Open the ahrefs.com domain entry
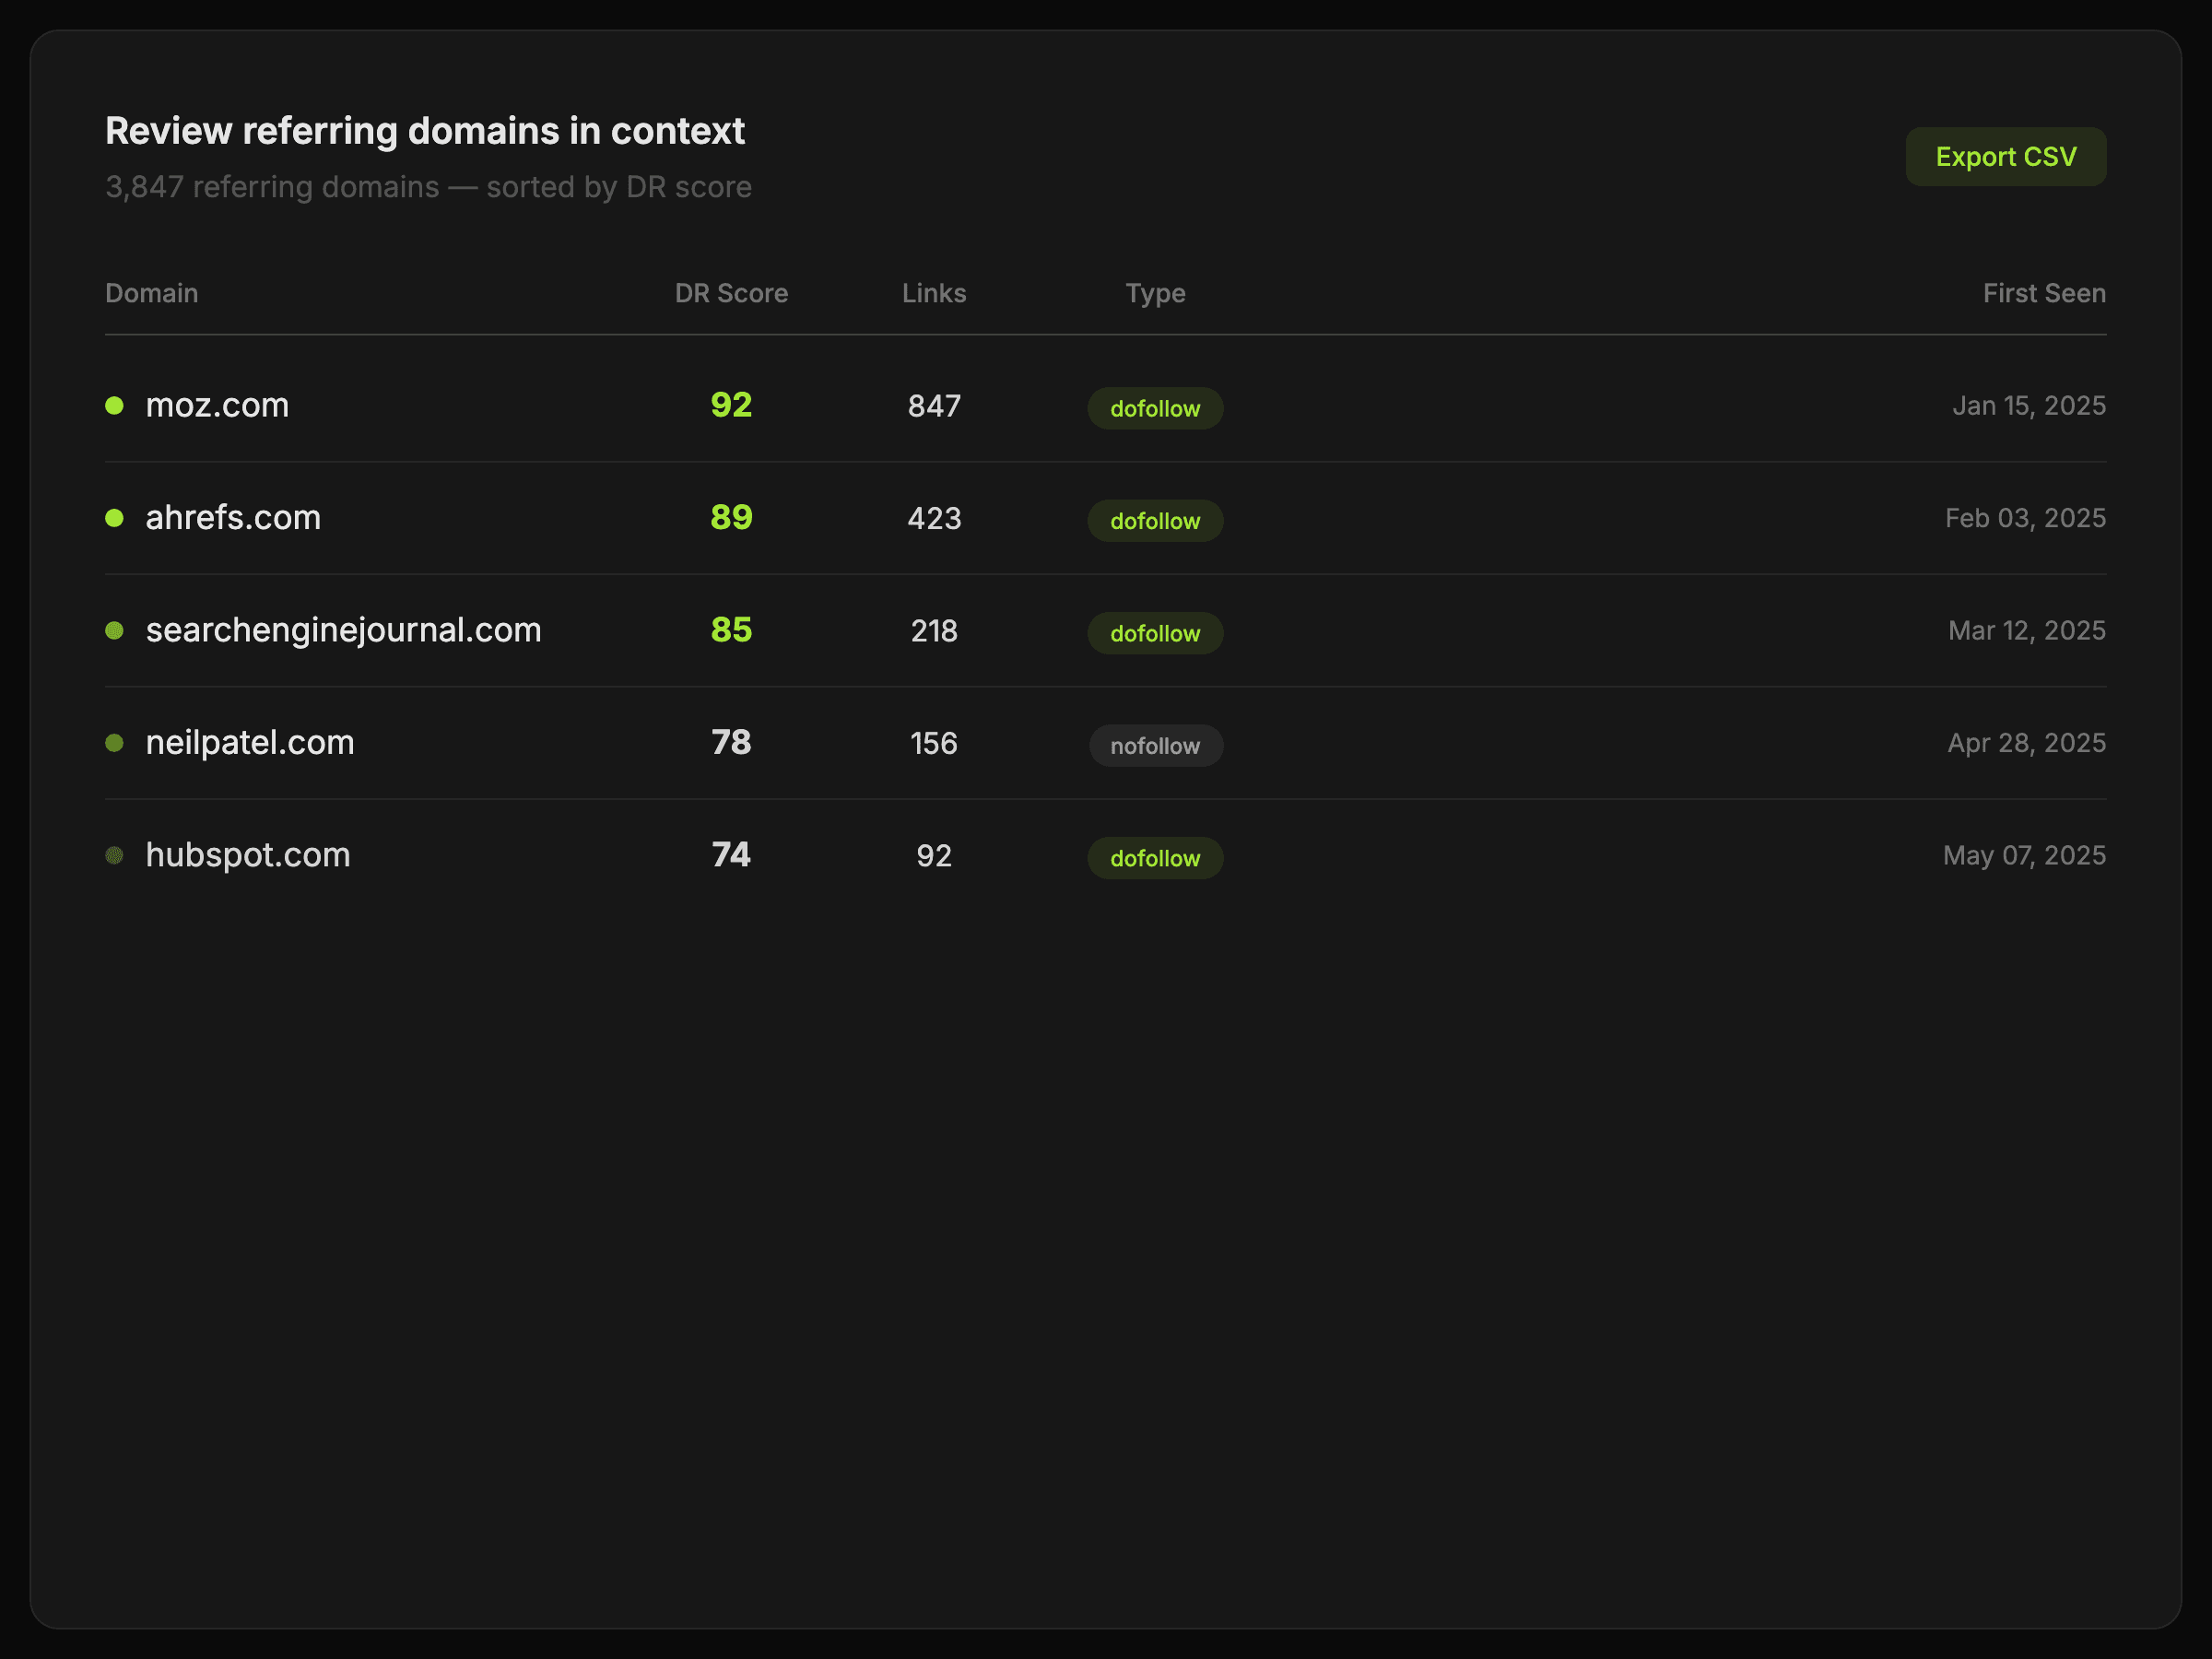The width and height of the screenshot is (2212, 1659). point(233,518)
